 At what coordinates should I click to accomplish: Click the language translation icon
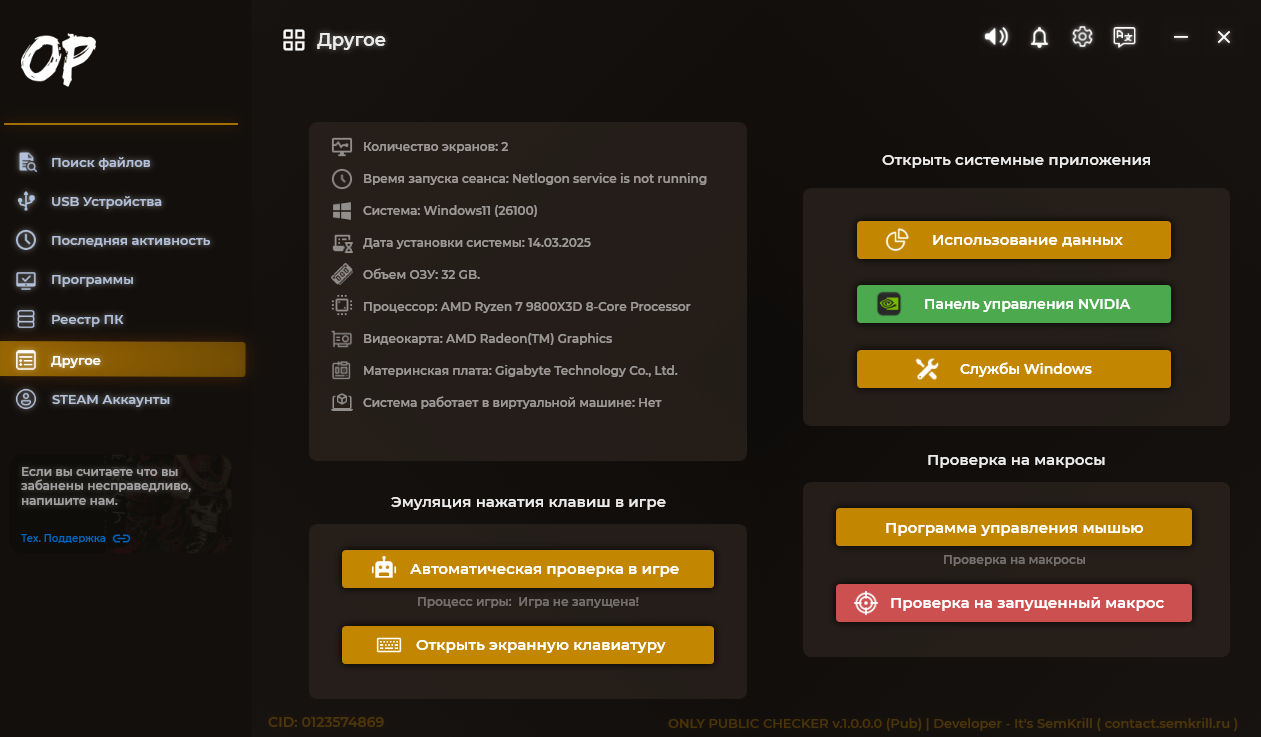[1124, 38]
